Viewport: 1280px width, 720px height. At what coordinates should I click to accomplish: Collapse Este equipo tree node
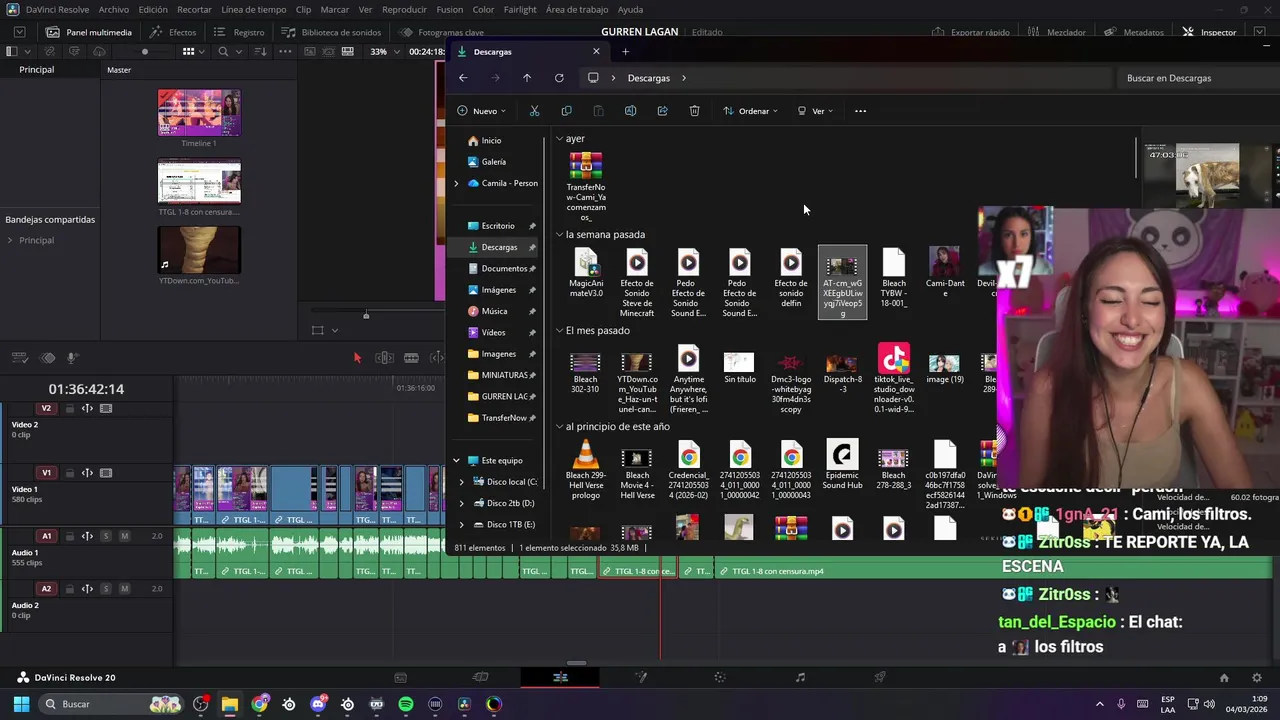tap(456, 461)
